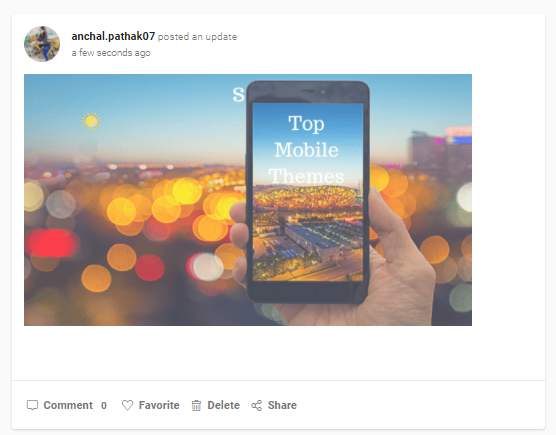Click the speech bubble Comment icon

point(32,405)
